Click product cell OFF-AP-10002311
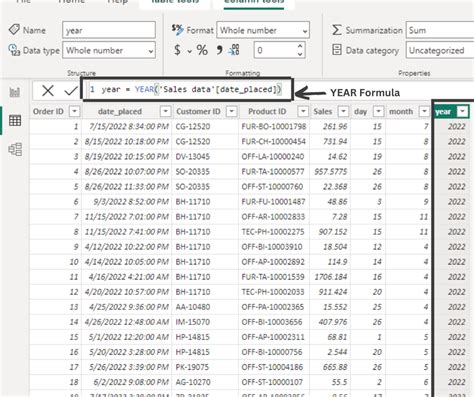This screenshot has height=397, width=474. click(x=273, y=337)
